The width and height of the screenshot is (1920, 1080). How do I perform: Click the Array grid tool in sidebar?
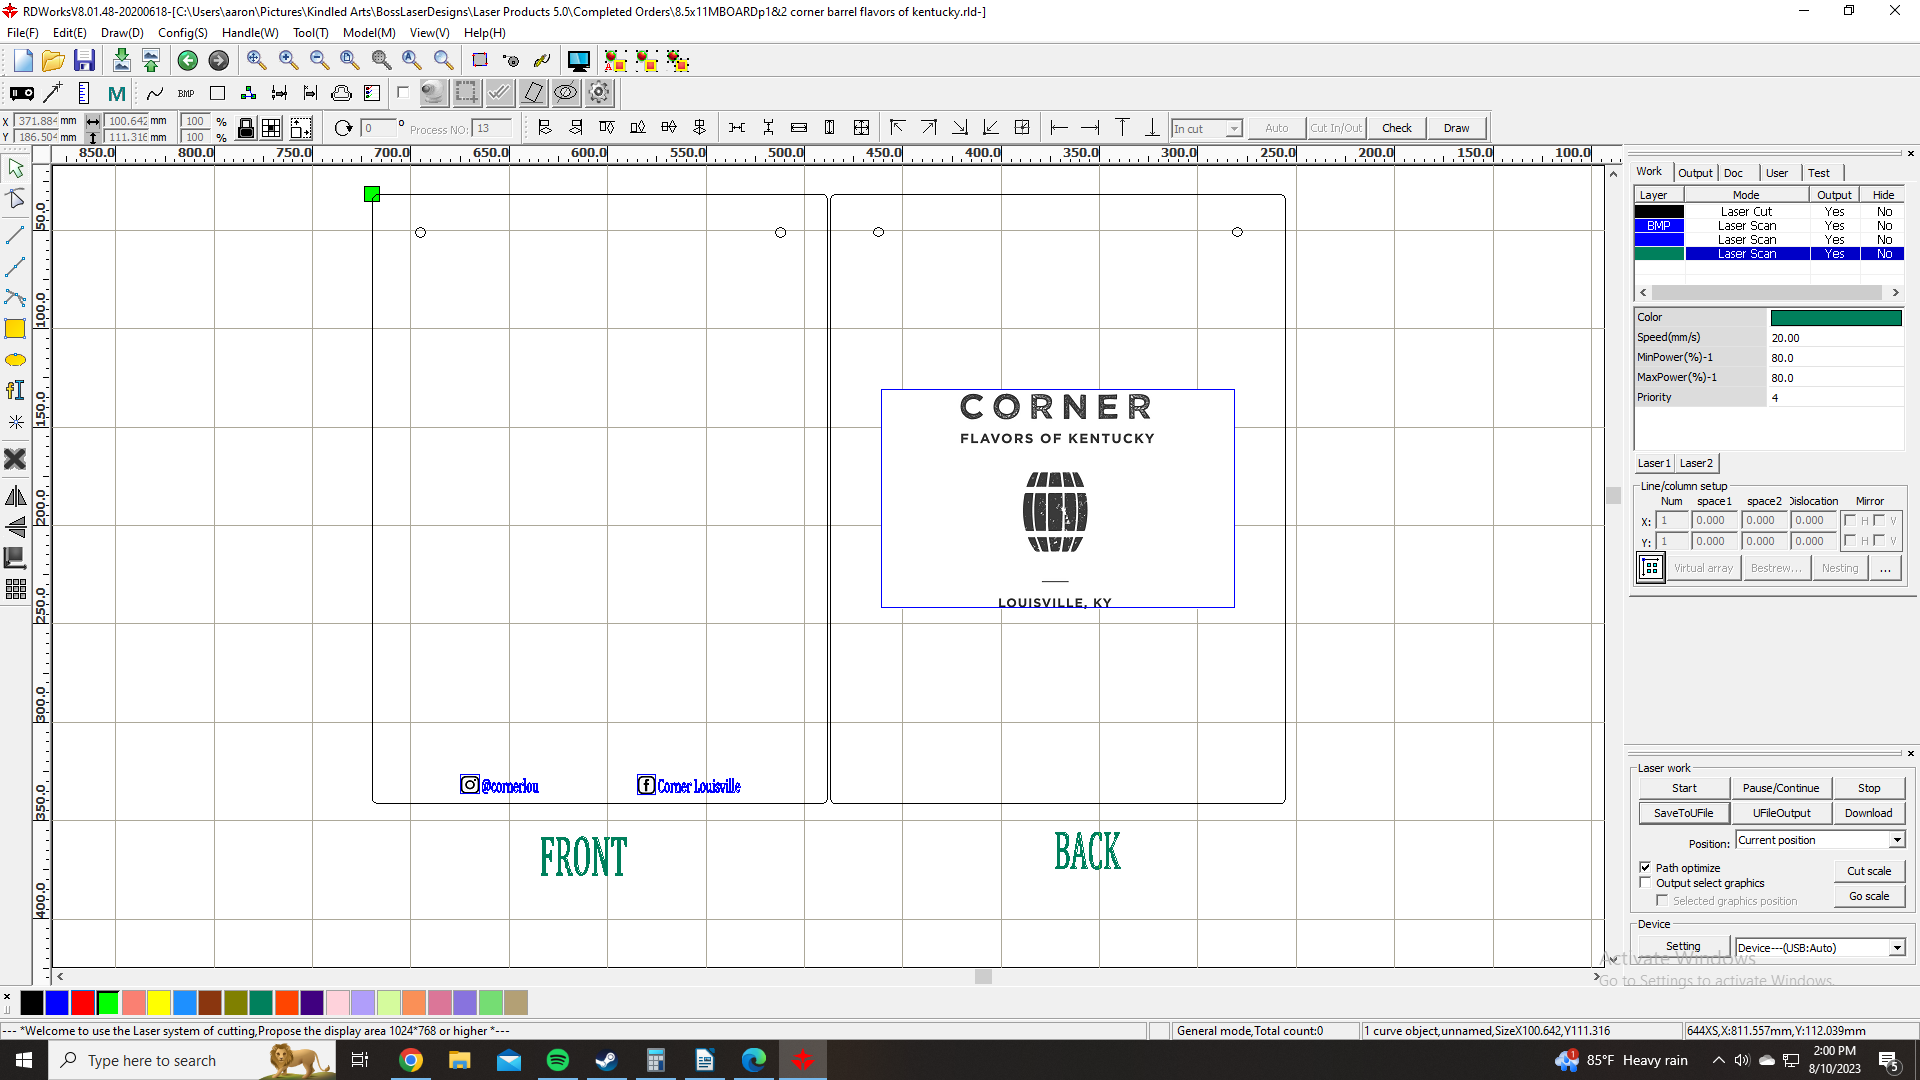[15, 590]
